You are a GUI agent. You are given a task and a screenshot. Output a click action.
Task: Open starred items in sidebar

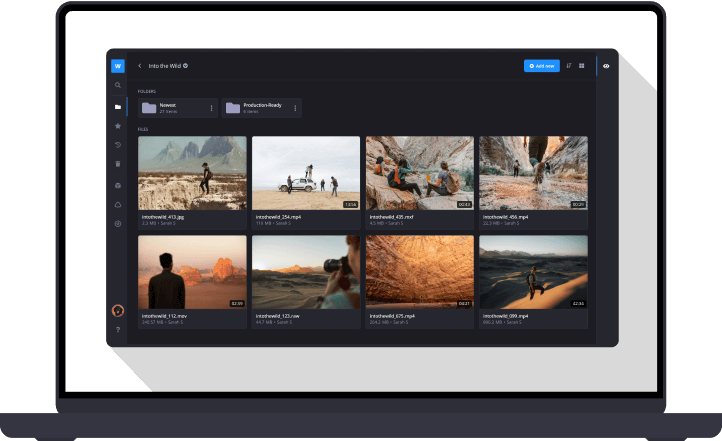point(118,126)
